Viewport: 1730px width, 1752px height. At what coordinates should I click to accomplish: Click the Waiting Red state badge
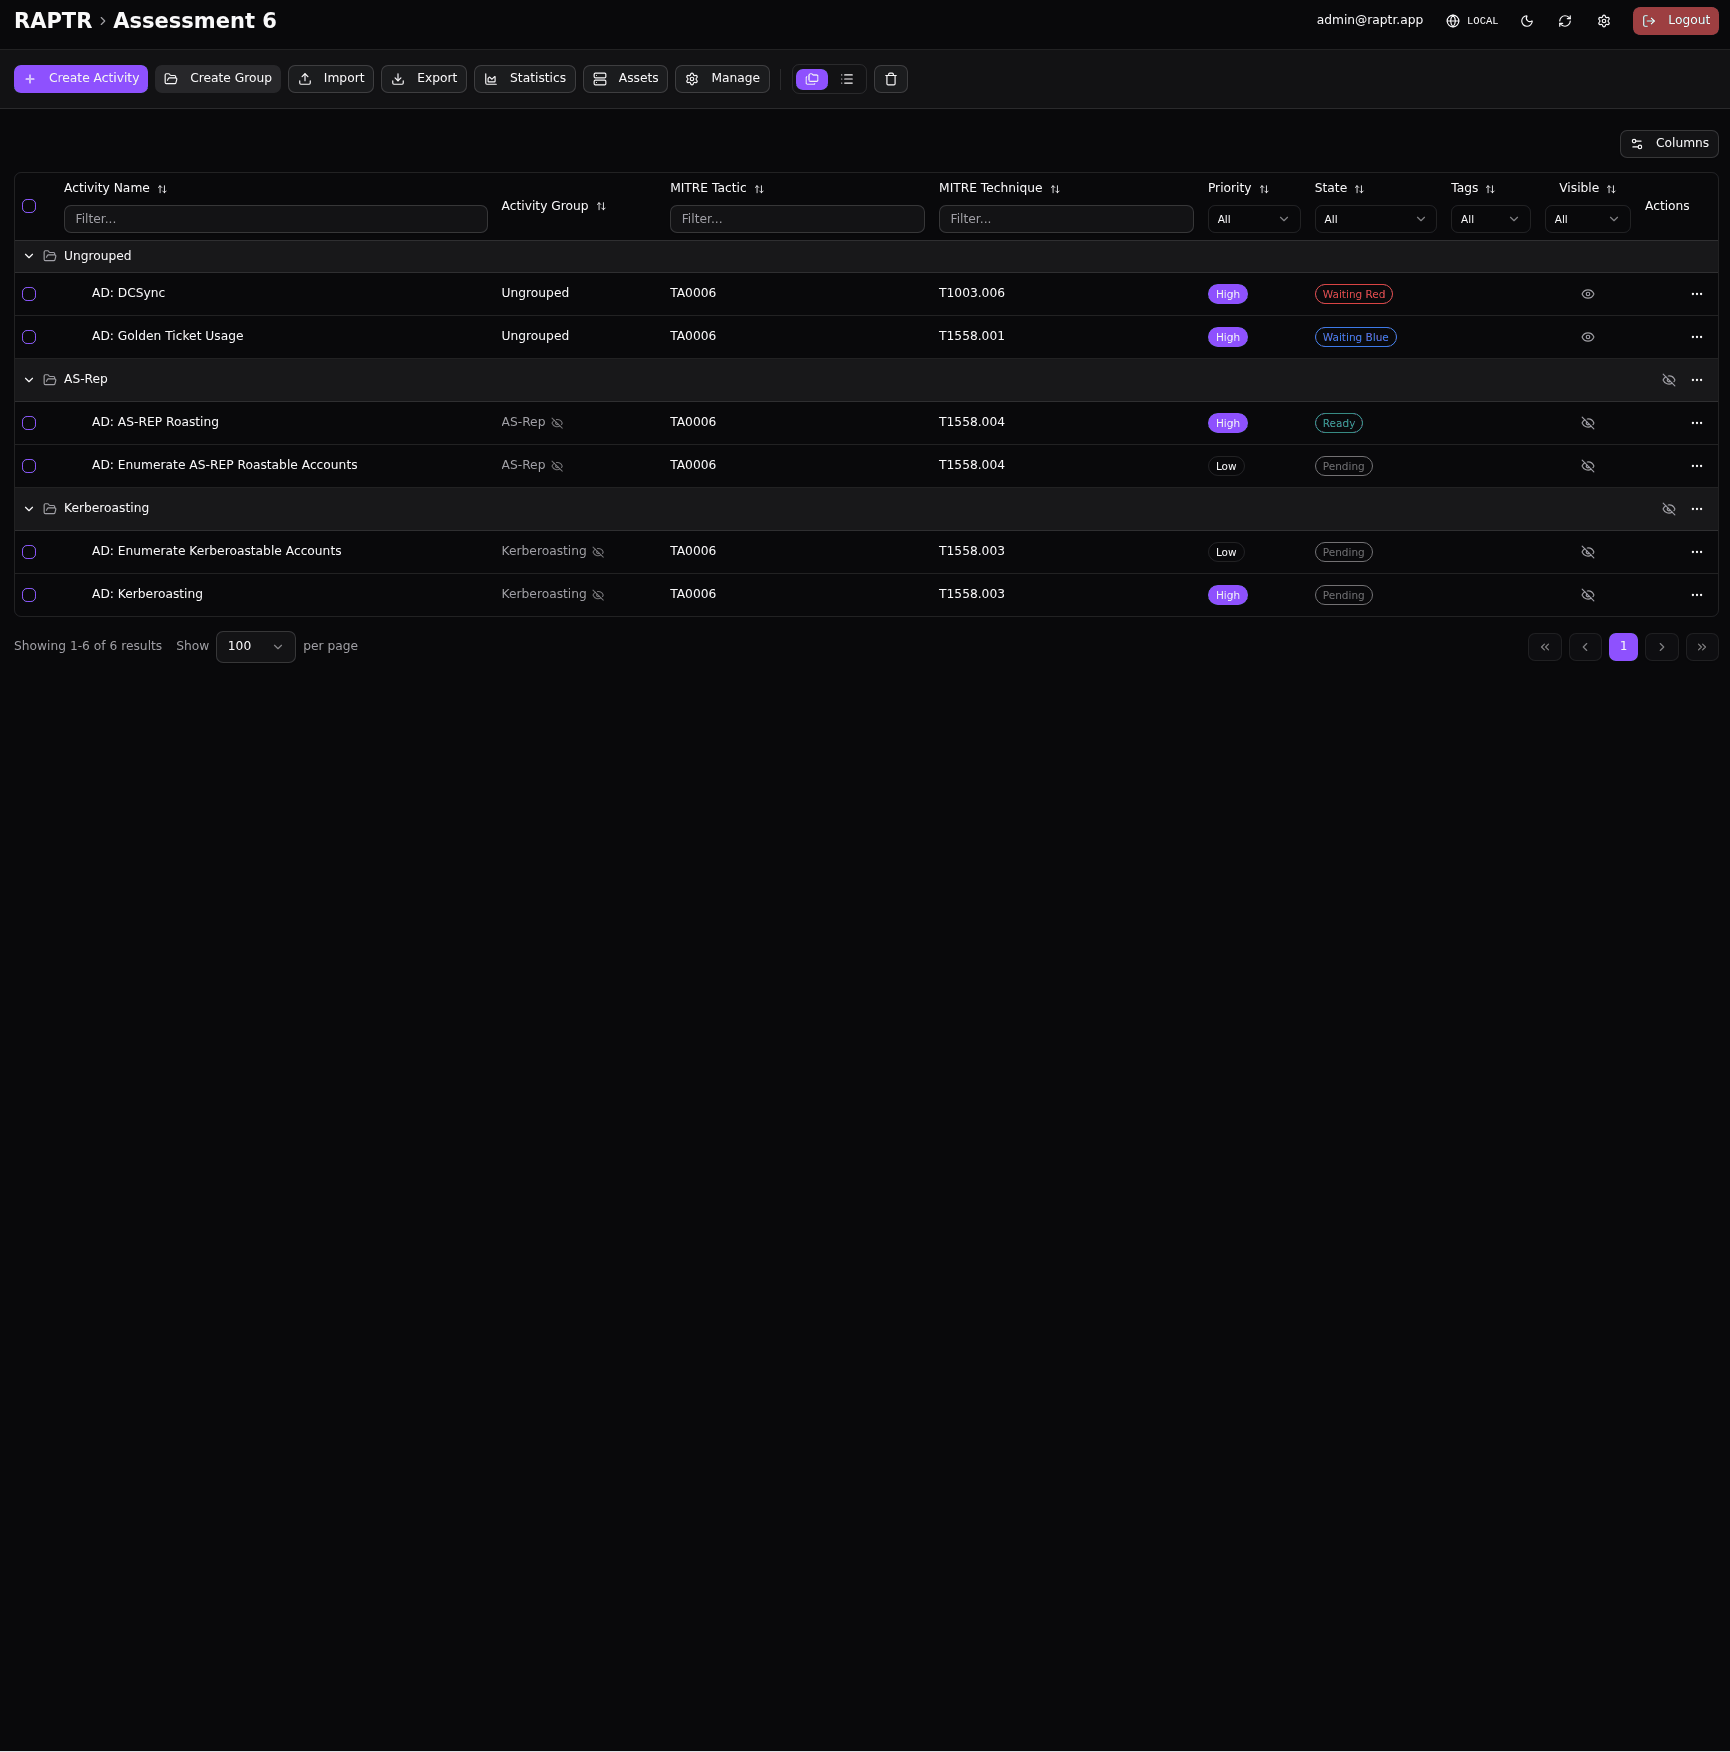pyautogui.click(x=1353, y=294)
